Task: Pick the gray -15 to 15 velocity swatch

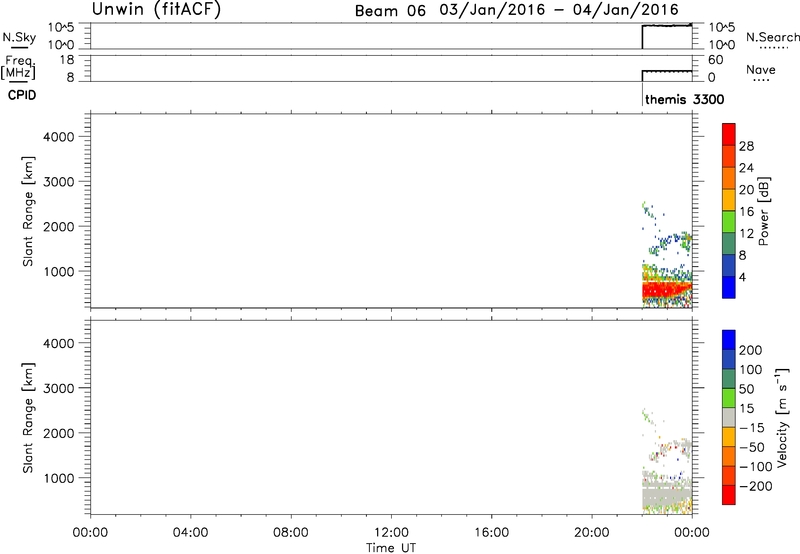Action: (729, 418)
